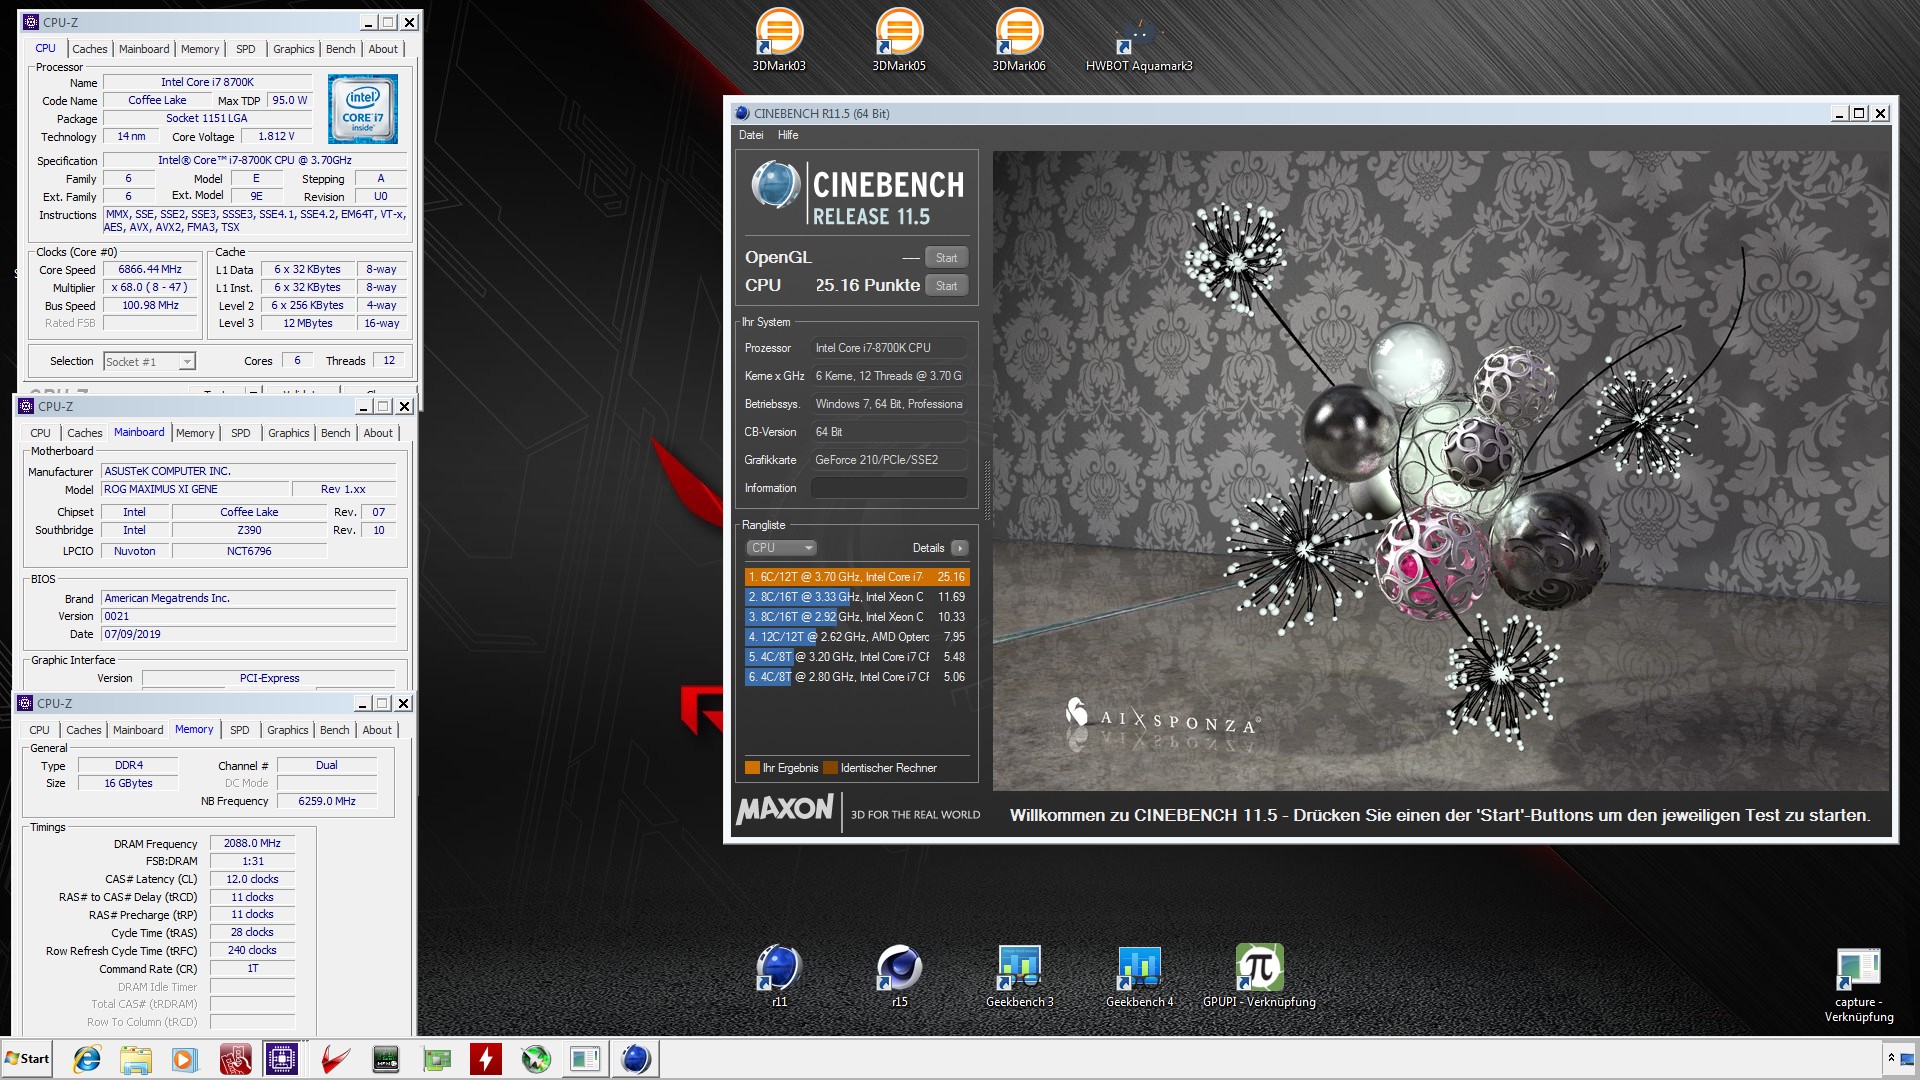Open the 3DMark05 desktop shortcut

pyautogui.click(x=899, y=40)
